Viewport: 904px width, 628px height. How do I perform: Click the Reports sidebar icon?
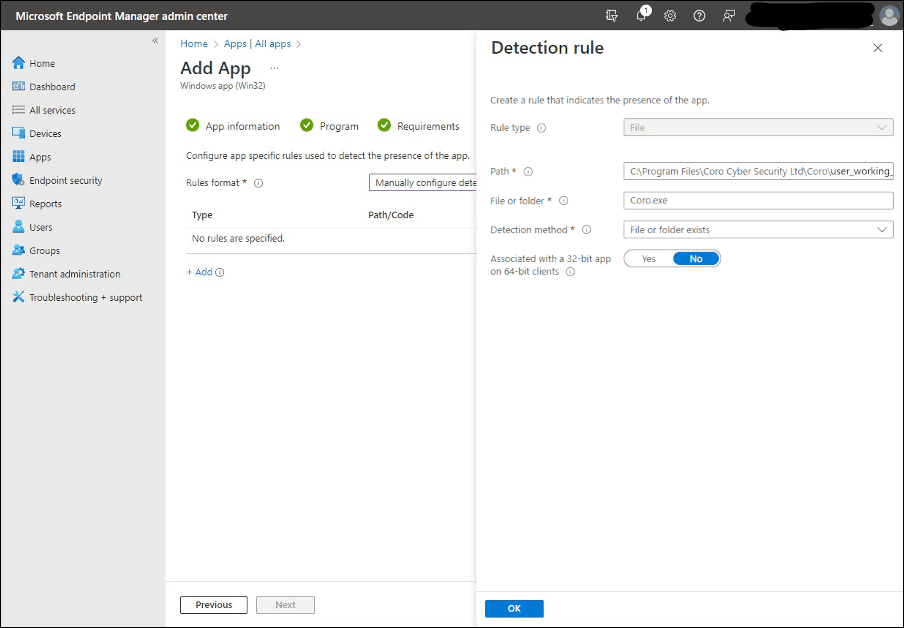click(x=18, y=203)
